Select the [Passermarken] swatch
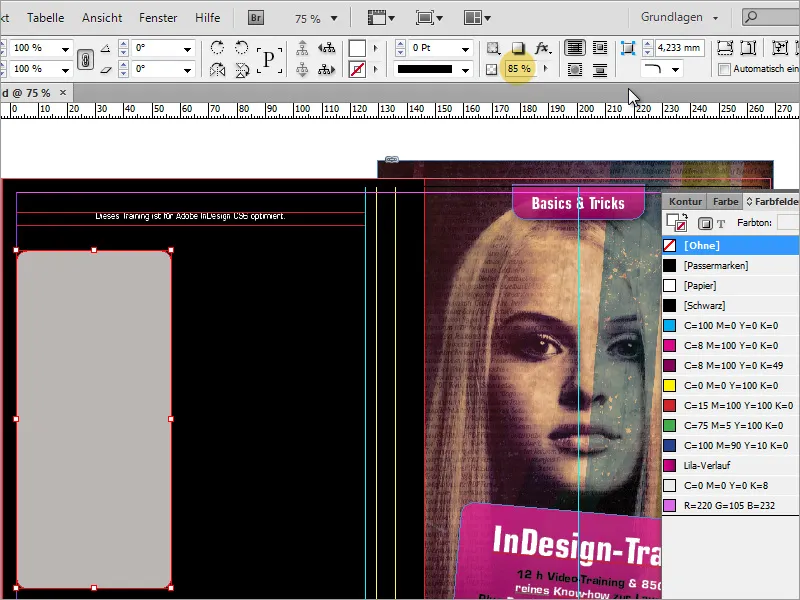Image resolution: width=800 pixels, height=600 pixels. pyautogui.click(x=731, y=265)
